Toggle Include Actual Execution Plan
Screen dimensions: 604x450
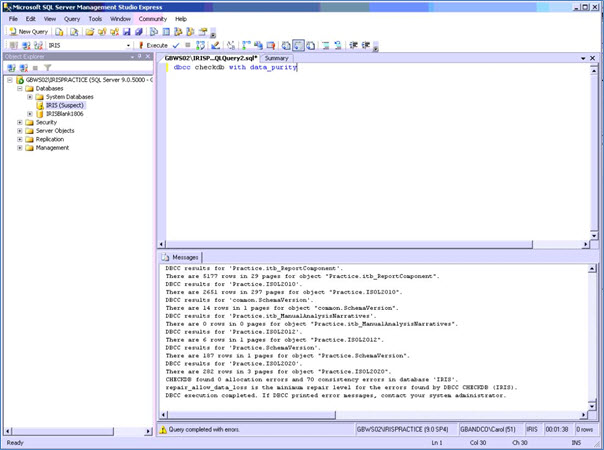(x=246, y=45)
